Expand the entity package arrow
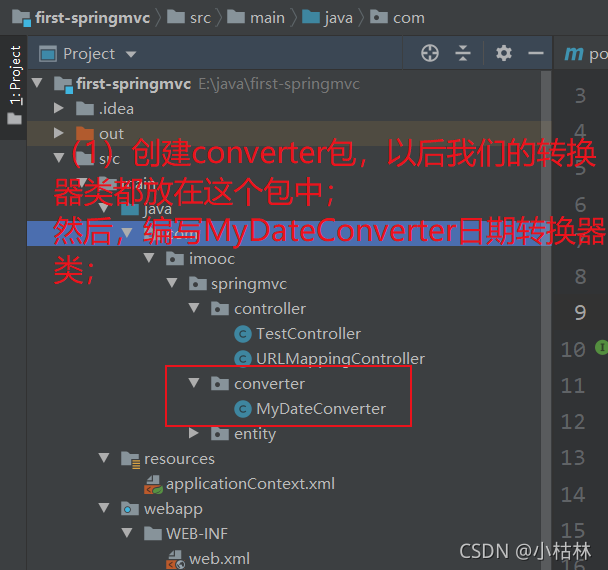Viewport: 608px width, 570px height. coord(193,433)
